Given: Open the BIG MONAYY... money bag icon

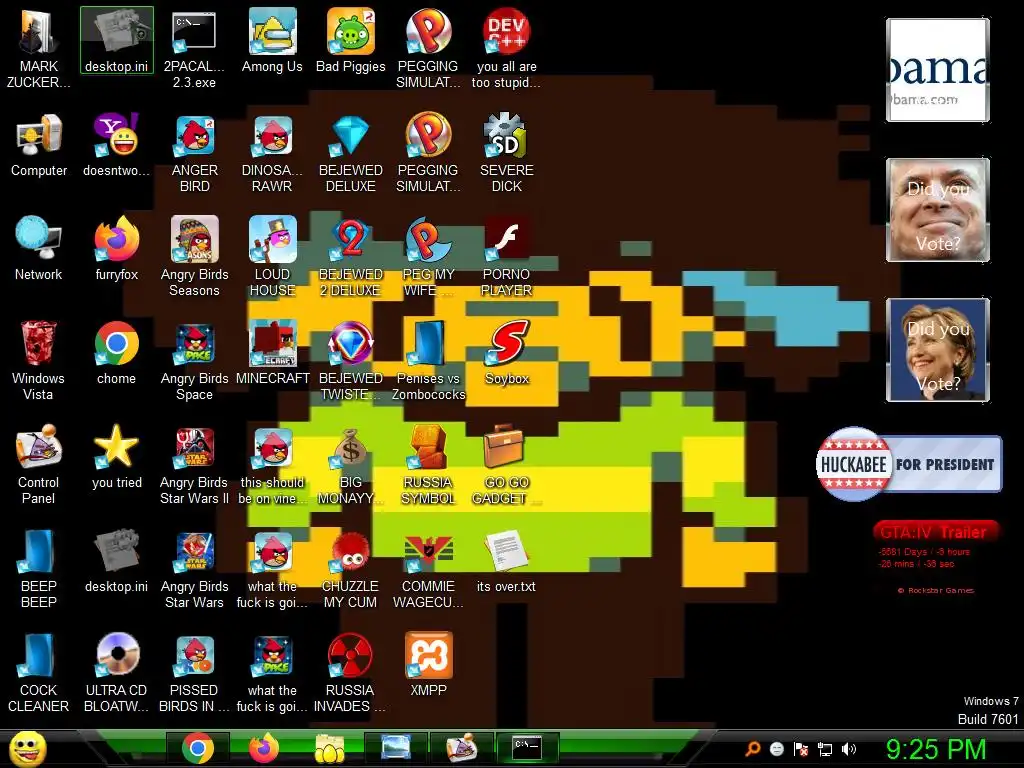Looking at the screenshot, I should 351,464.
